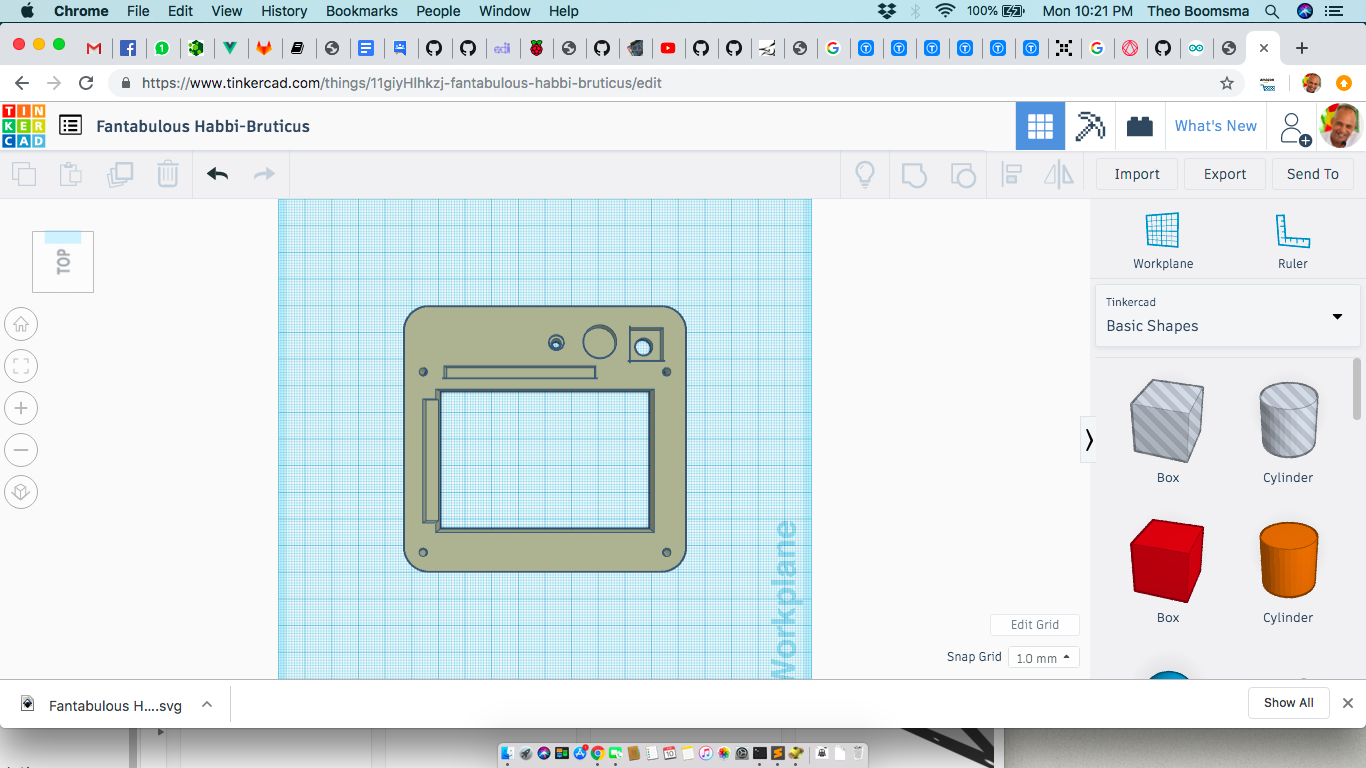The width and height of the screenshot is (1366, 768).
Task: Go back in the browser
Action: pyautogui.click(x=22, y=83)
